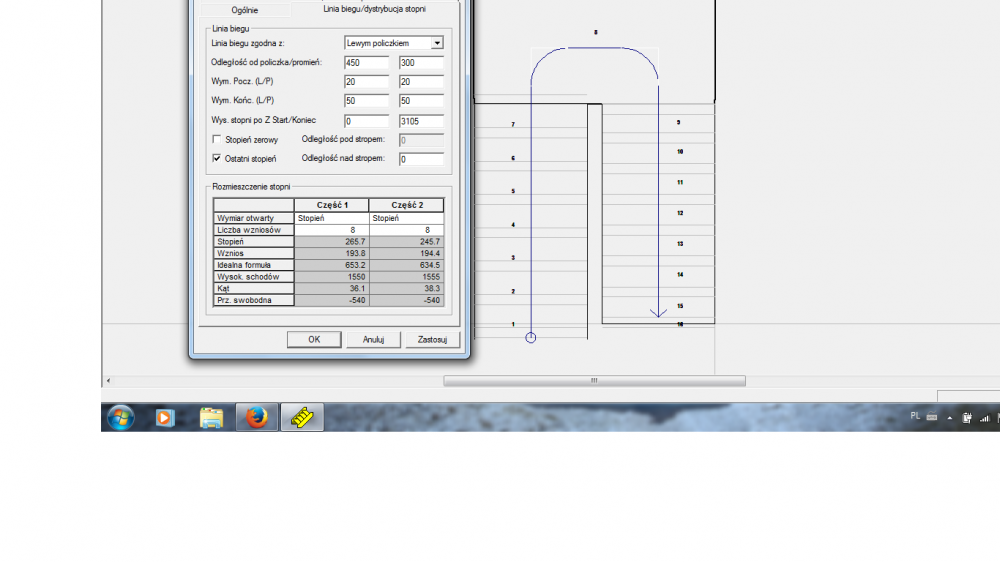Switch to the Ogólnie tab
1000x562 pixels.
click(x=245, y=9)
